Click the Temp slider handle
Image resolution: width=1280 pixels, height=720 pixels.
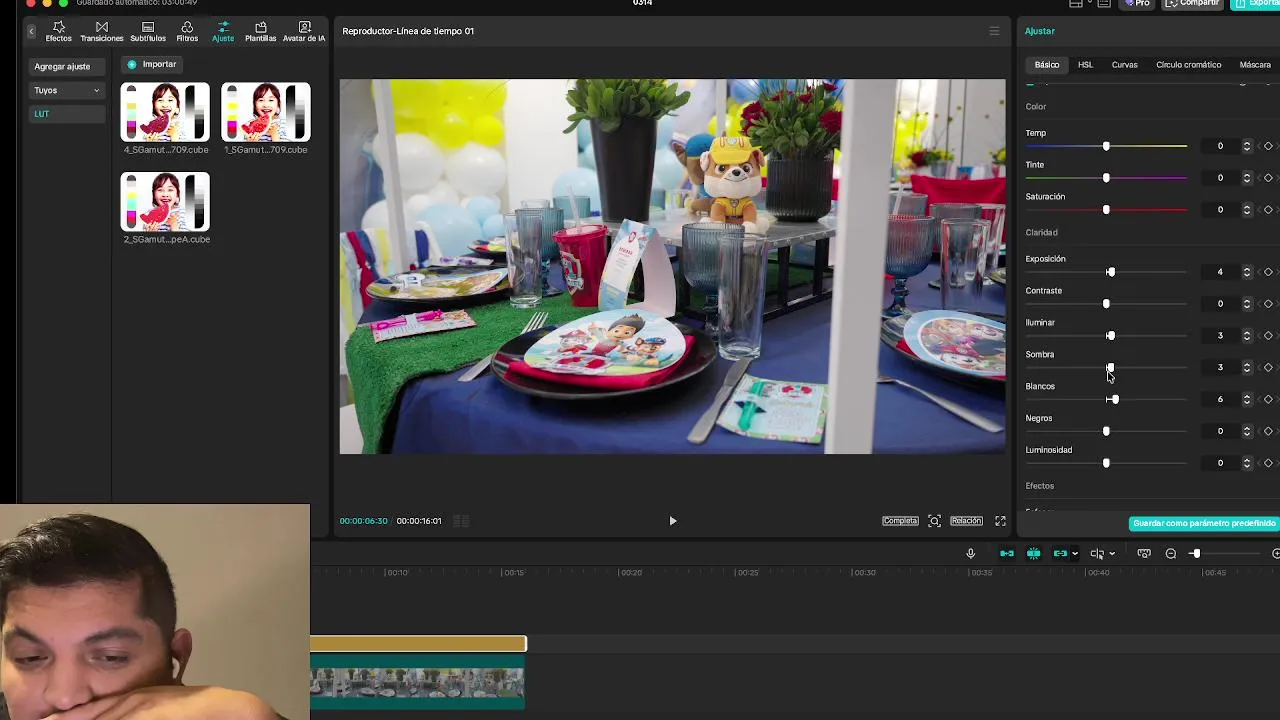[x=1106, y=146]
